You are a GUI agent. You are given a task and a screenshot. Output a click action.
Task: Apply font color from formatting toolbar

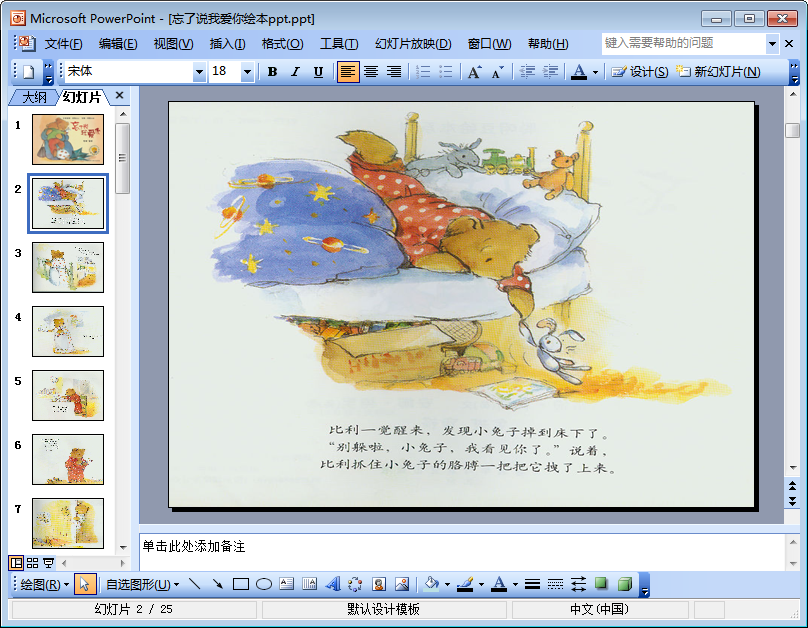coord(579,72)
